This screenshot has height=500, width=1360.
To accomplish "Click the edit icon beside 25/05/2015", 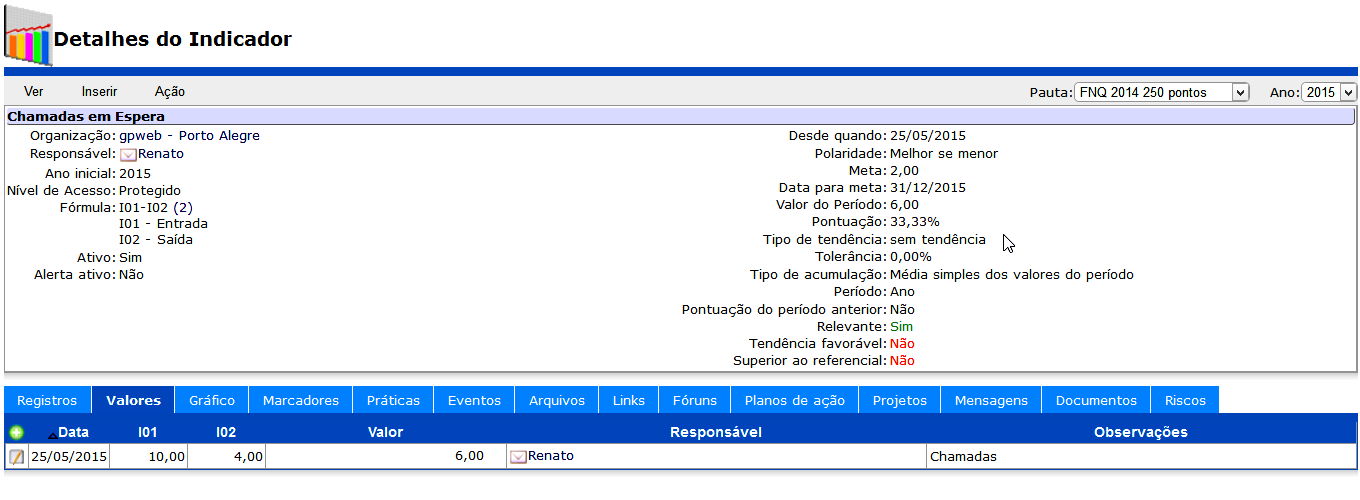I will 16,457.
